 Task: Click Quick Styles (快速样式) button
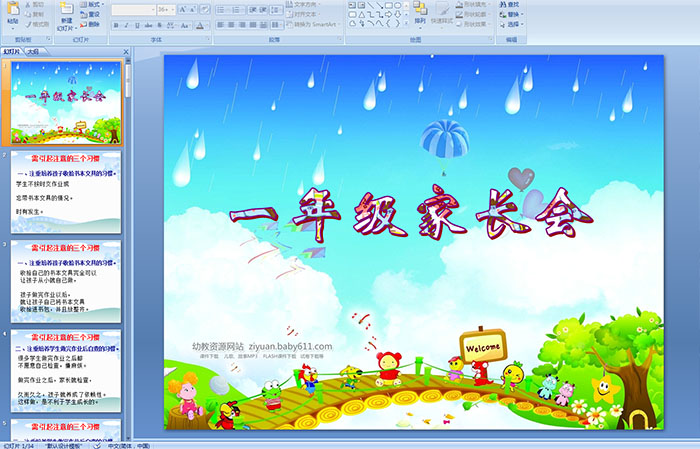(x=442, y=13)
